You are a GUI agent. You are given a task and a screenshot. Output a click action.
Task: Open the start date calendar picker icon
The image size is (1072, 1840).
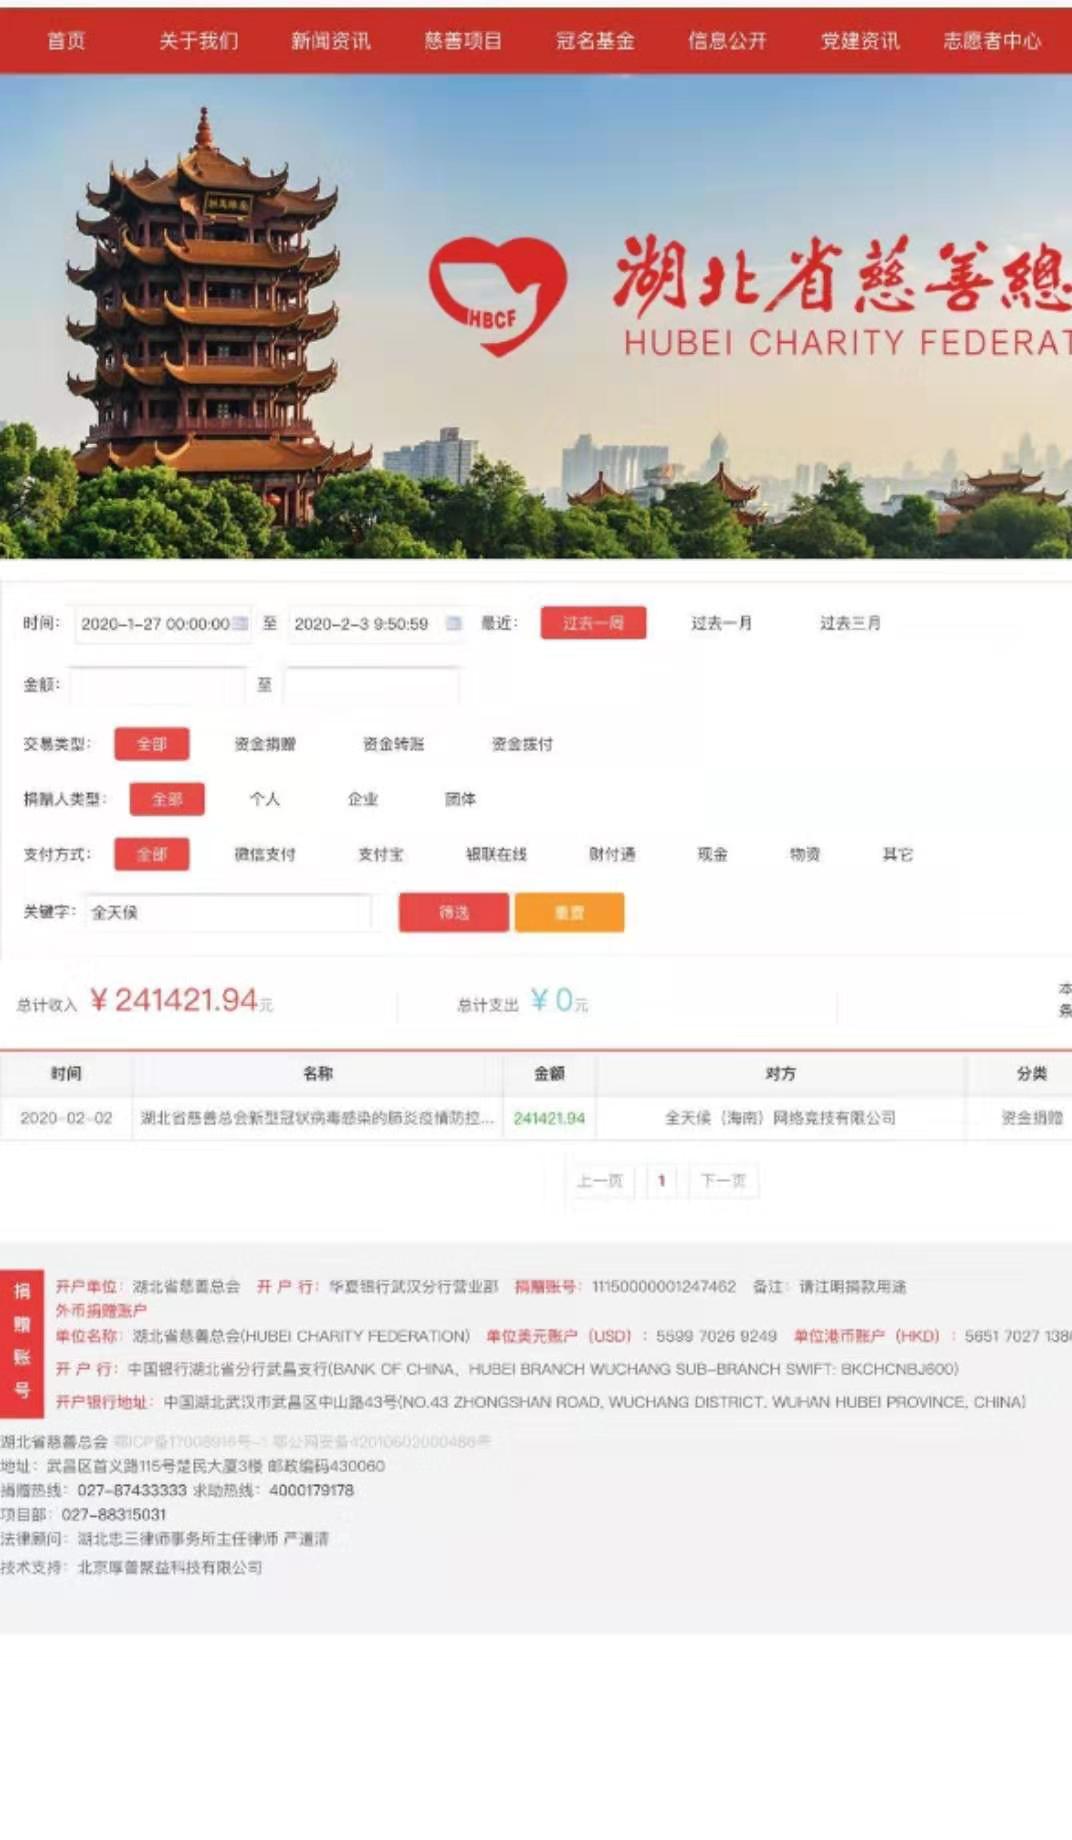[240, 623]
